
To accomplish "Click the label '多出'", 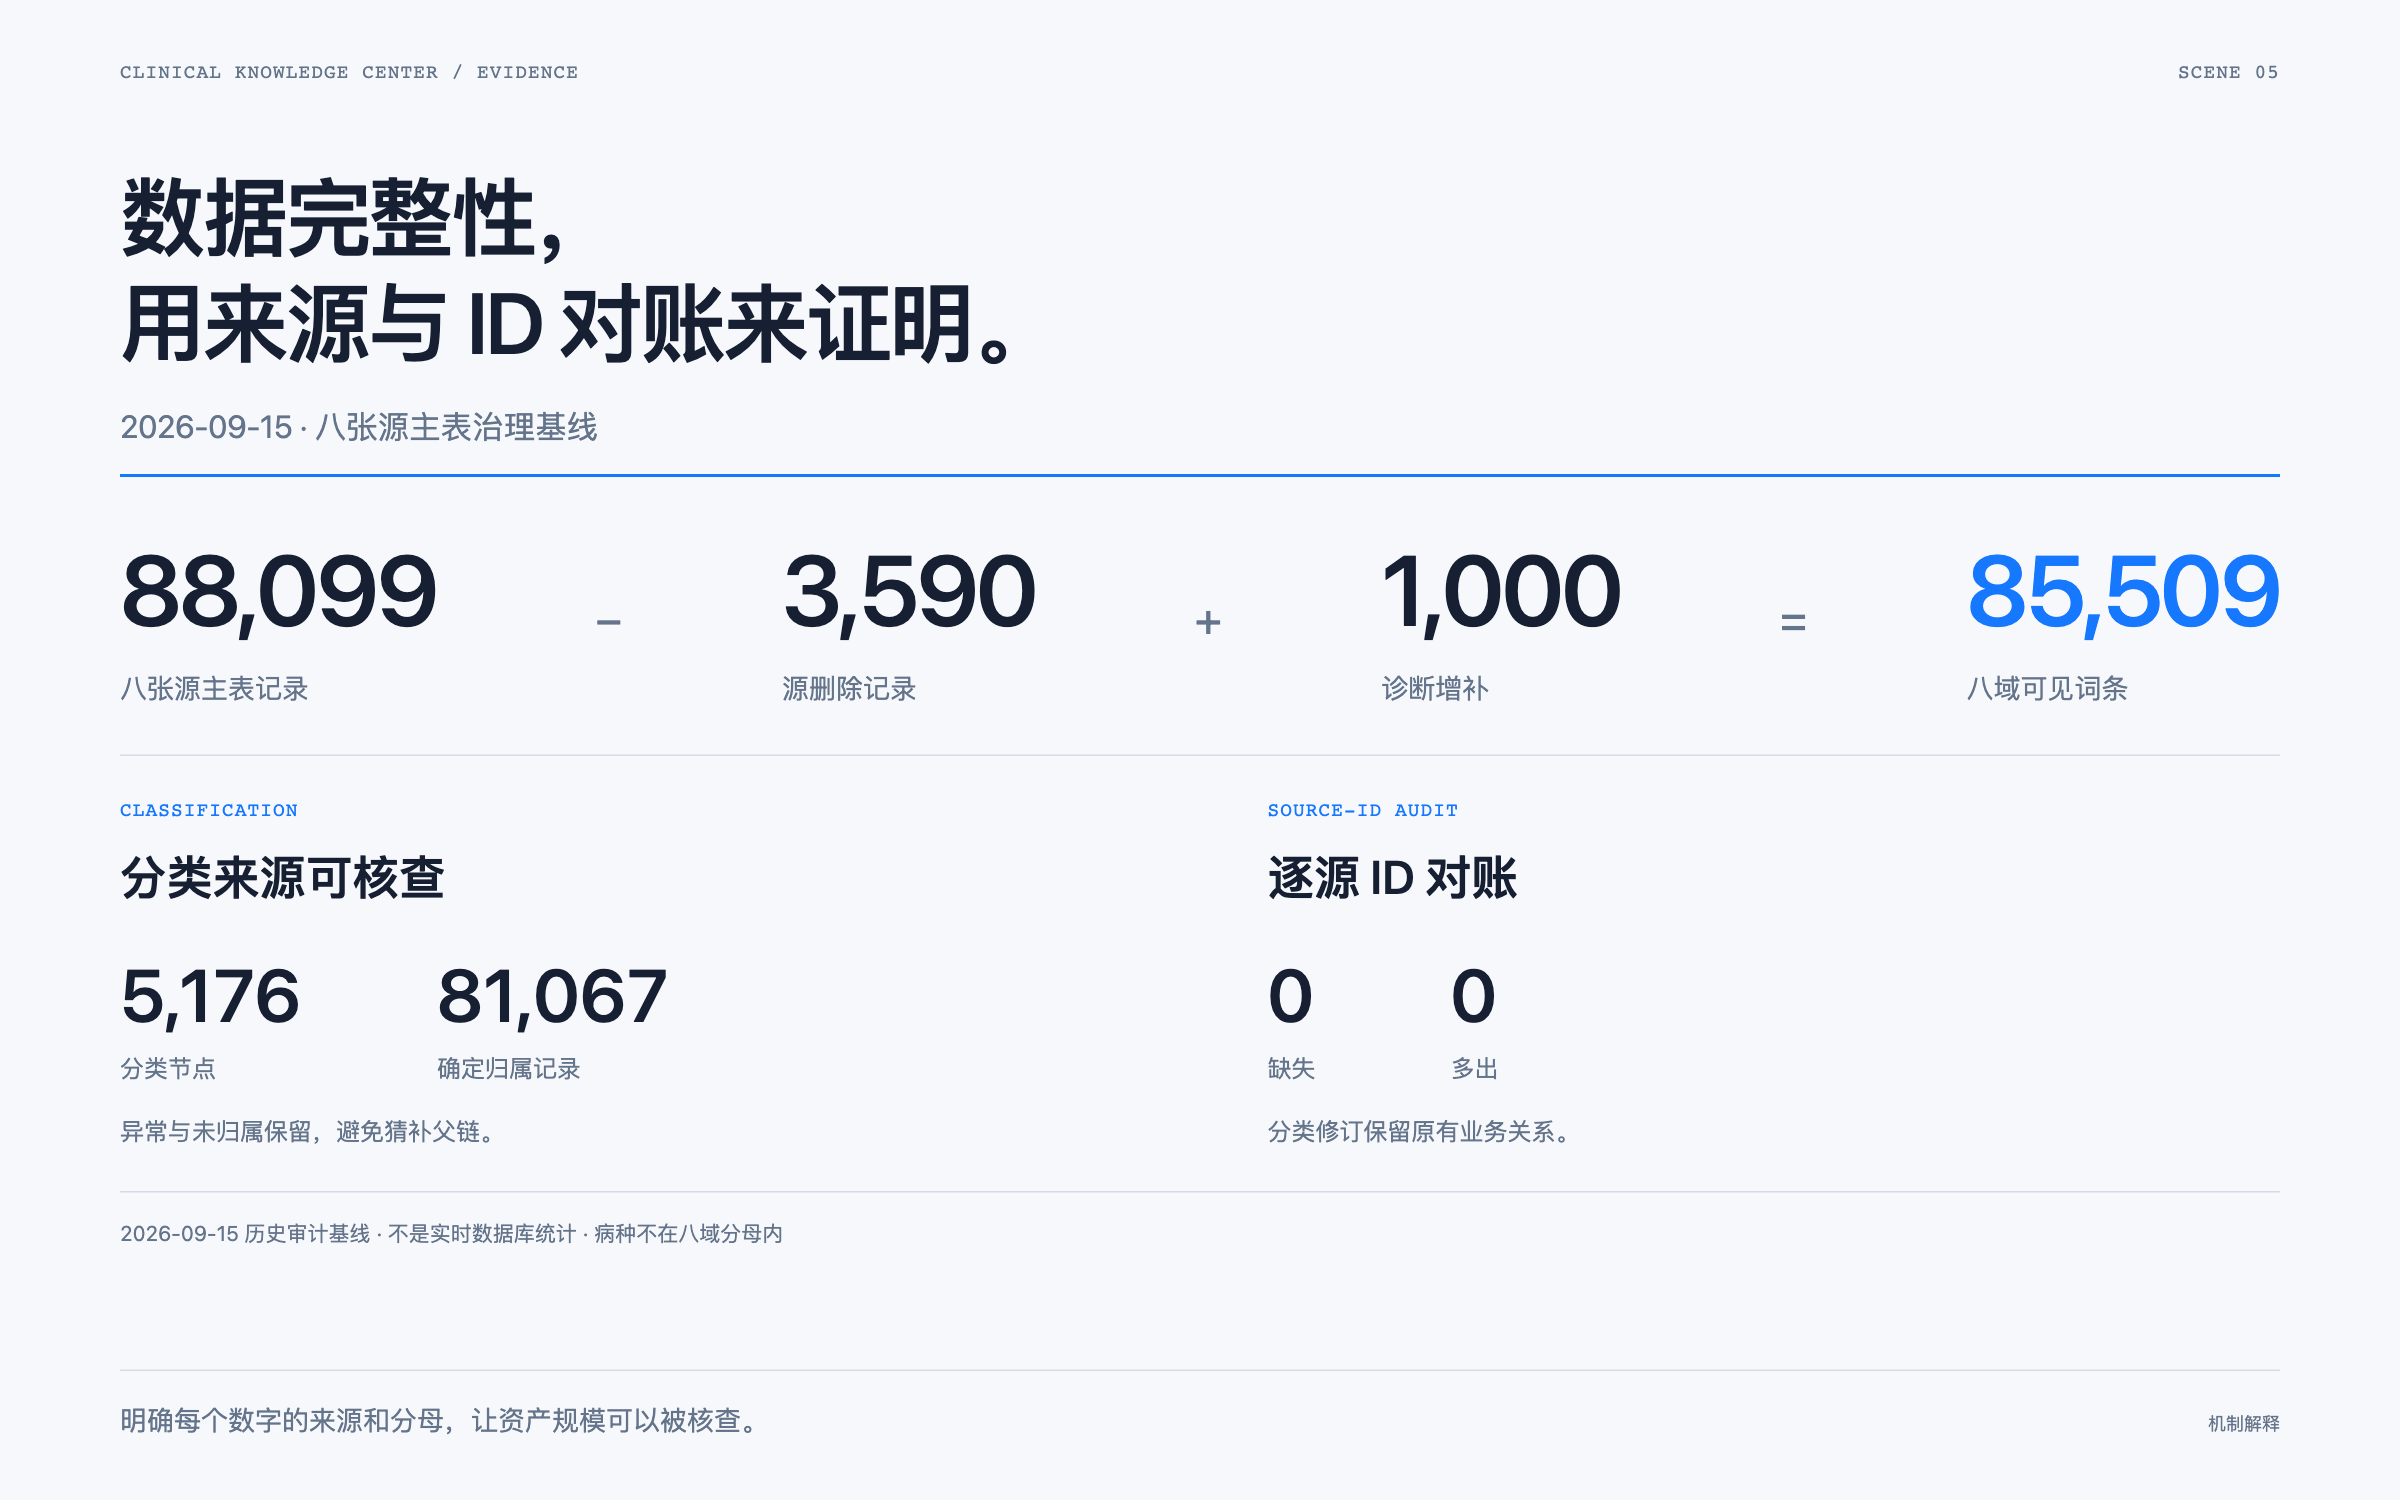I will [1474, 1068].
